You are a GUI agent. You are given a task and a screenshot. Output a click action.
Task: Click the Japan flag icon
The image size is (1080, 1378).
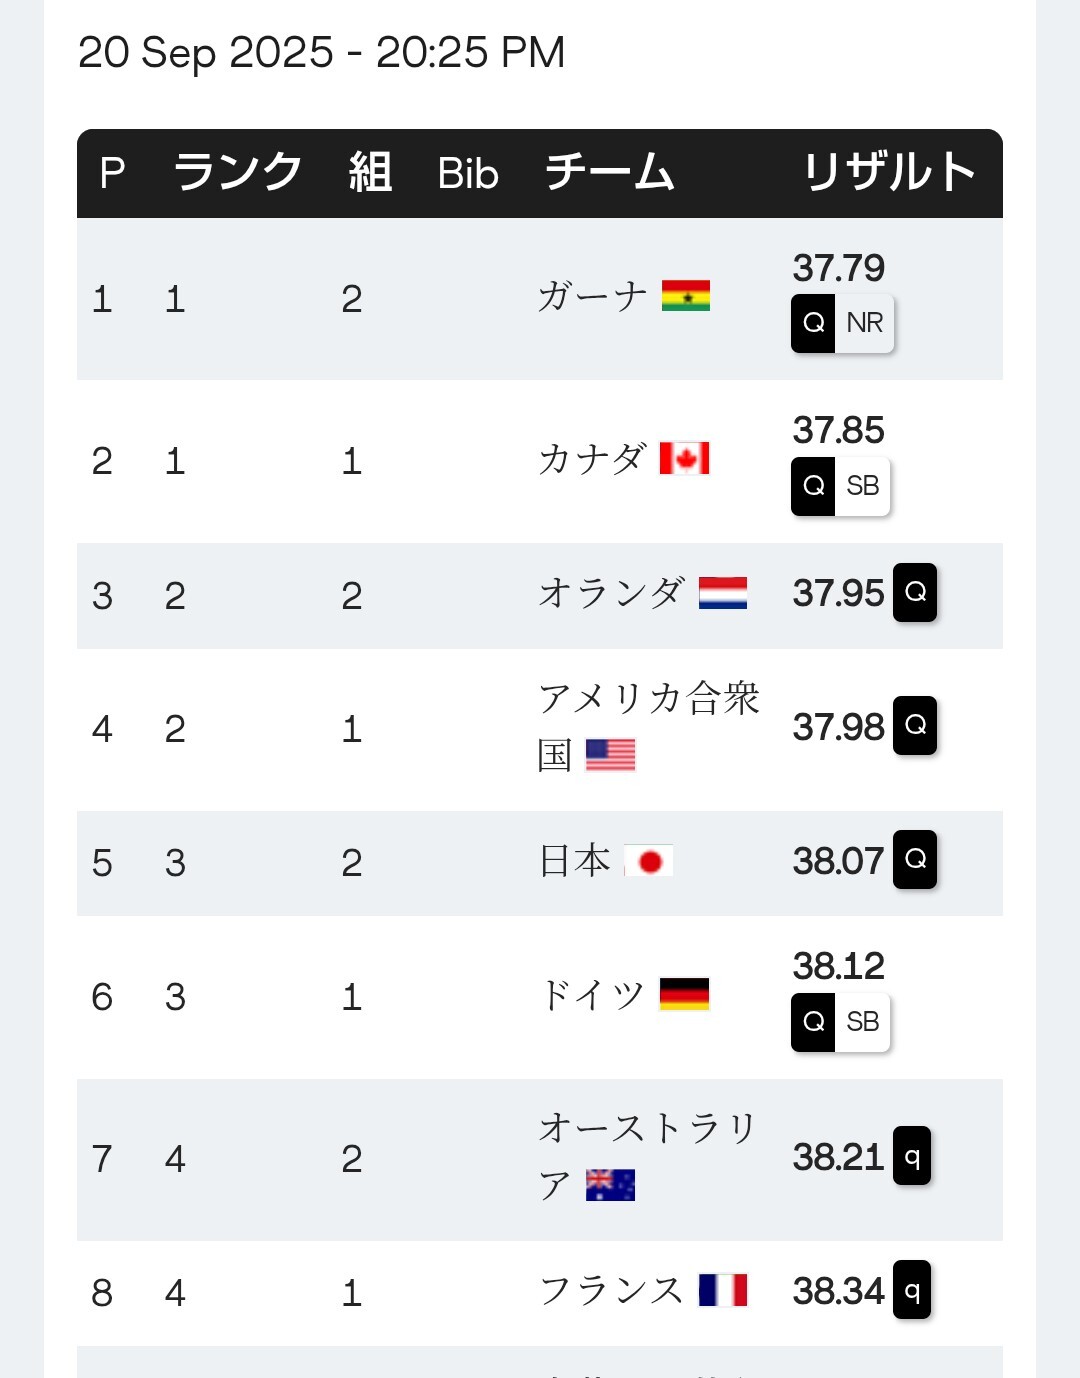coord(649,861)
